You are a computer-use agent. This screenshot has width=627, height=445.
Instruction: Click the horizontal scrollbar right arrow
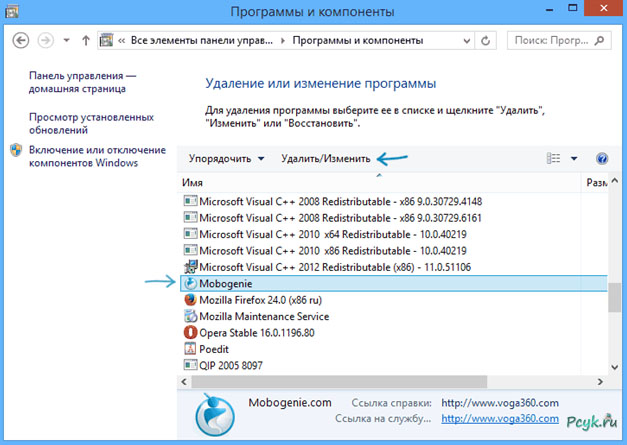pos(600,382)
